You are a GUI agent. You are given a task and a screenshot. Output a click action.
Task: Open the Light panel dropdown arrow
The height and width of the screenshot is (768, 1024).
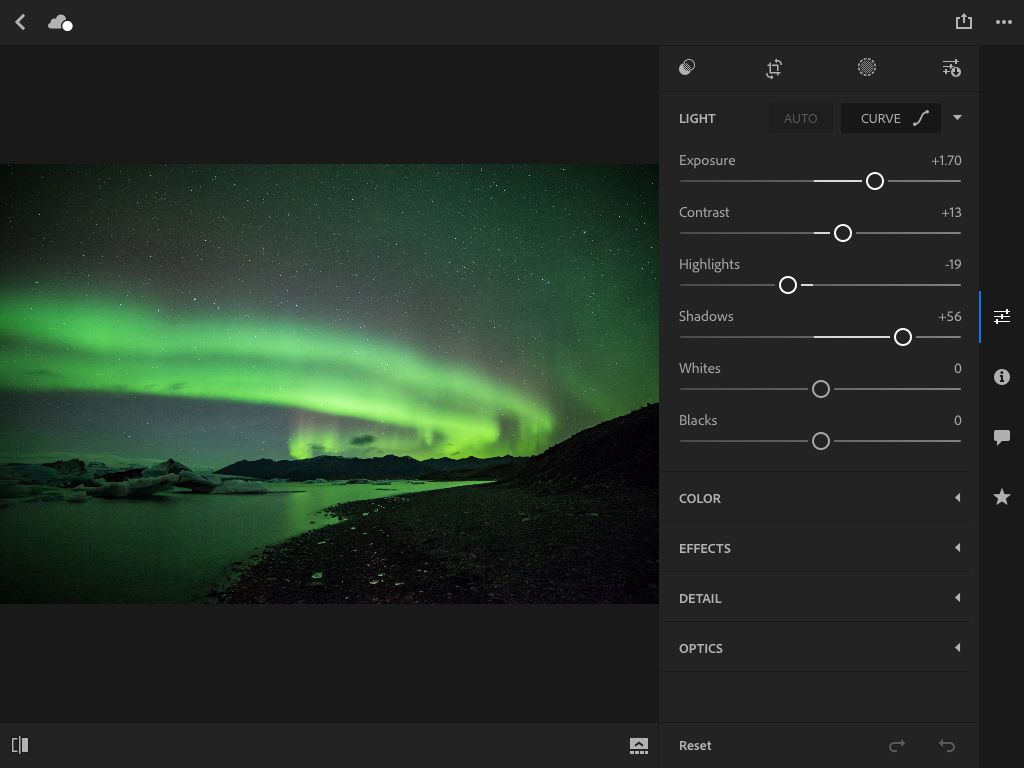pyautogui.click(x=956, y=118)
